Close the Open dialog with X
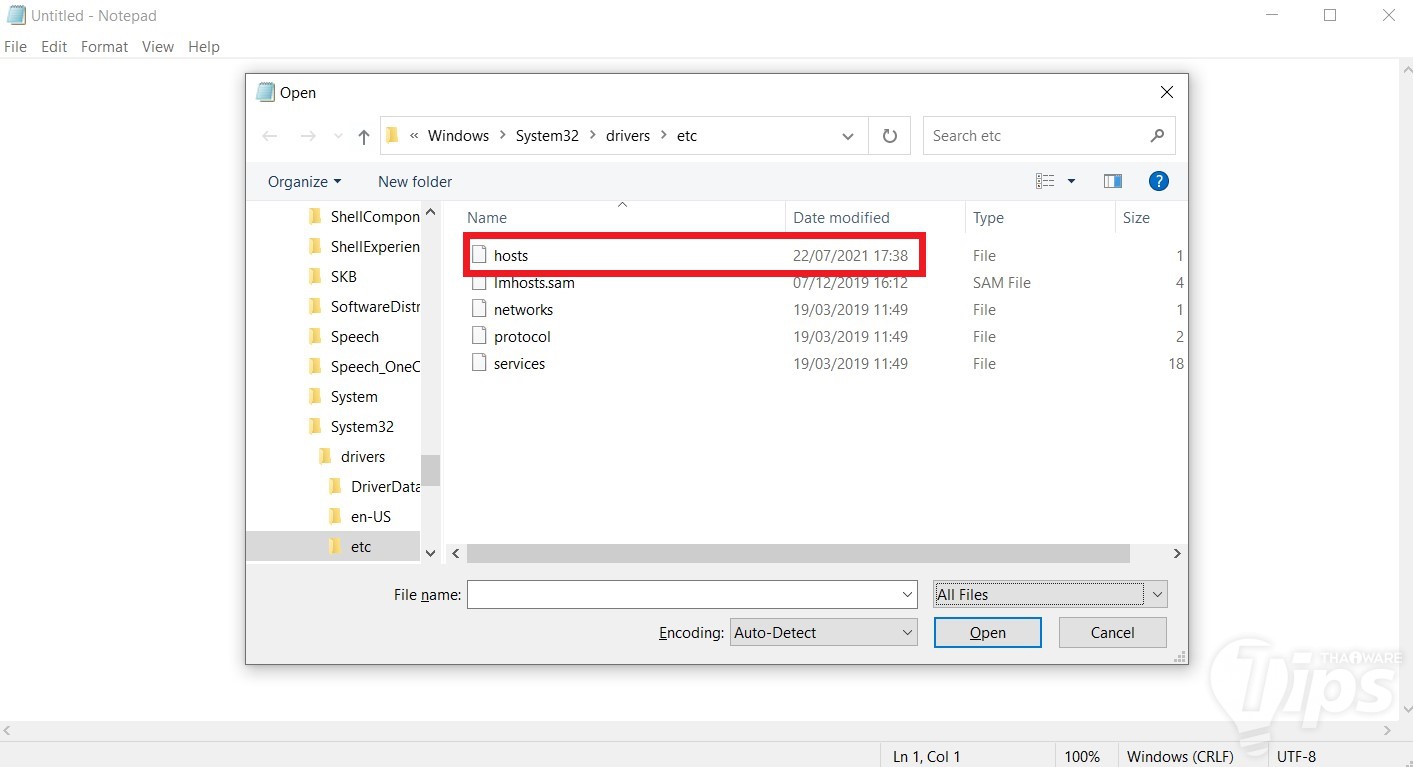 click(x=1166, y=92)
